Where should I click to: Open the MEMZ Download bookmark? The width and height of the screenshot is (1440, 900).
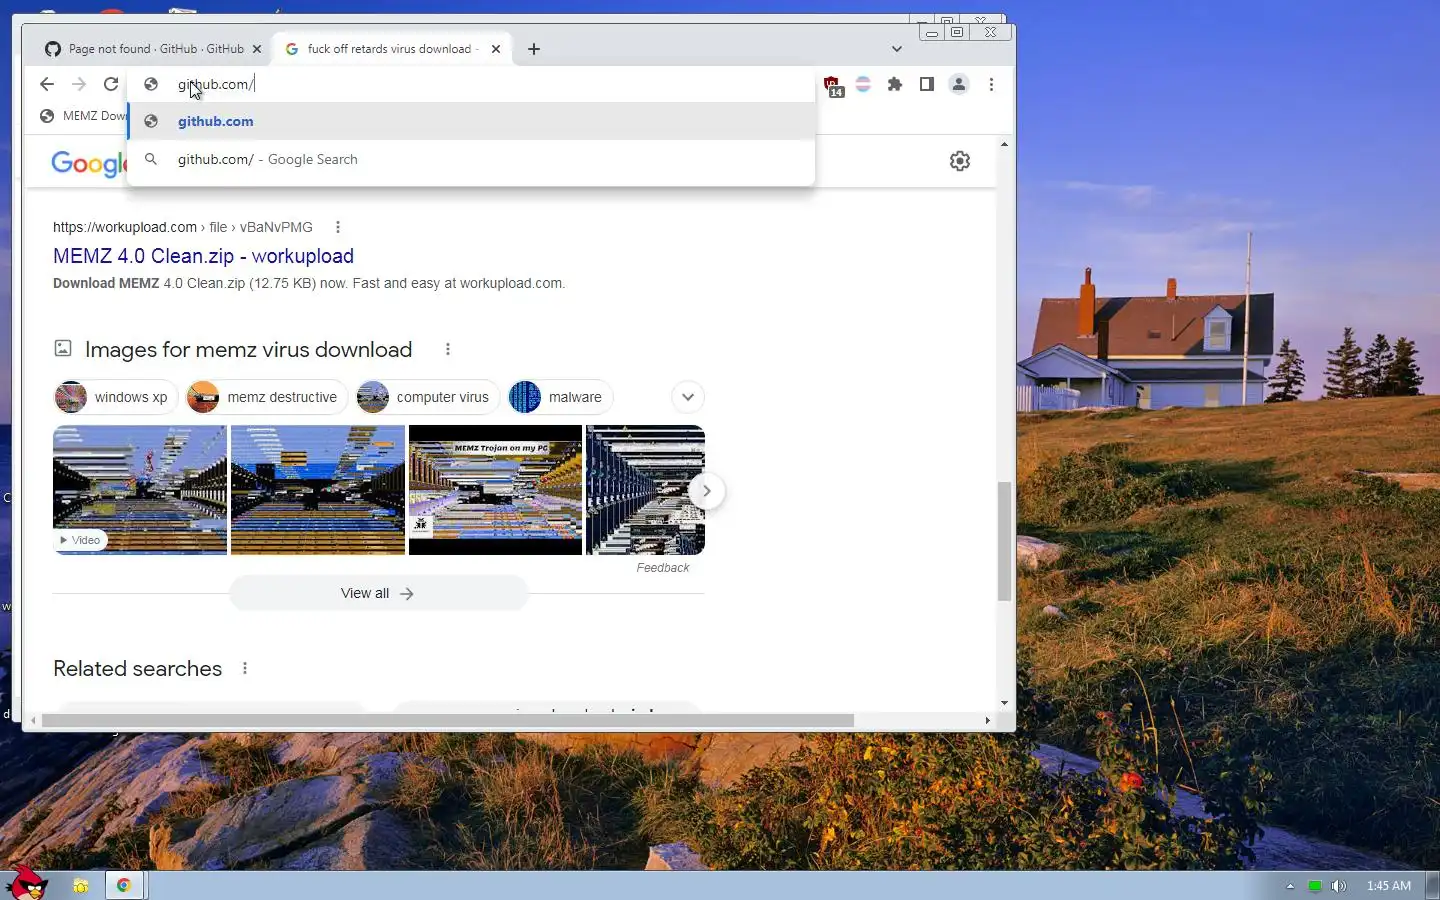[84, 116]
